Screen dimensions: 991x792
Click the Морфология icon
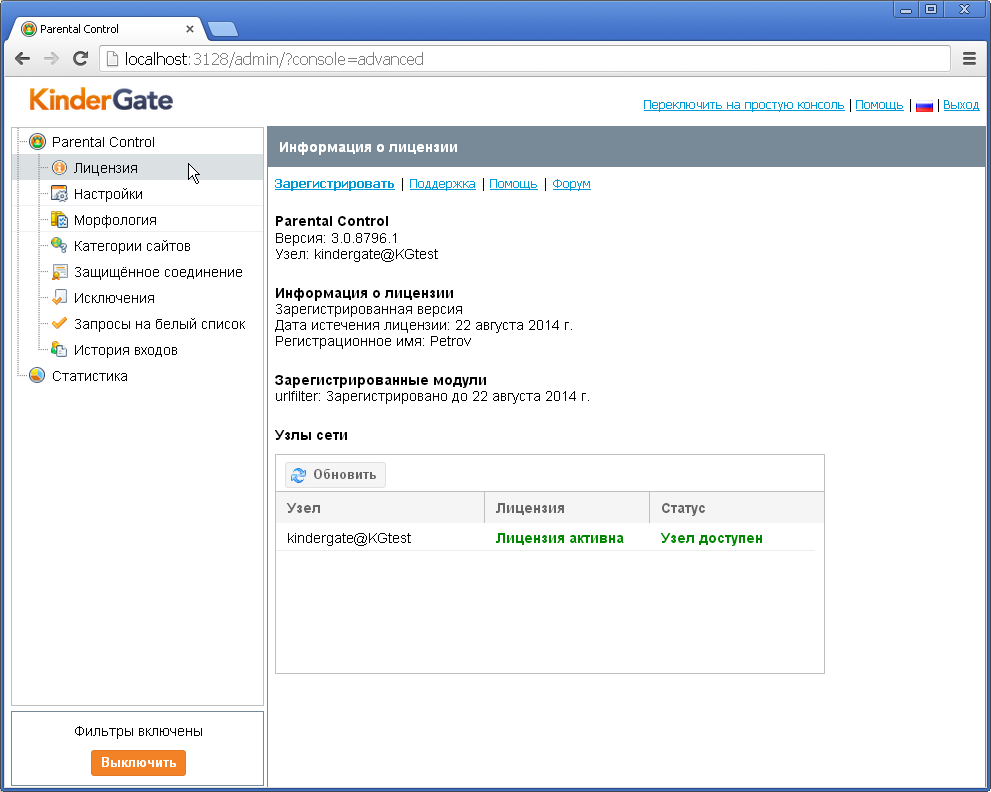tap(59, 219)
